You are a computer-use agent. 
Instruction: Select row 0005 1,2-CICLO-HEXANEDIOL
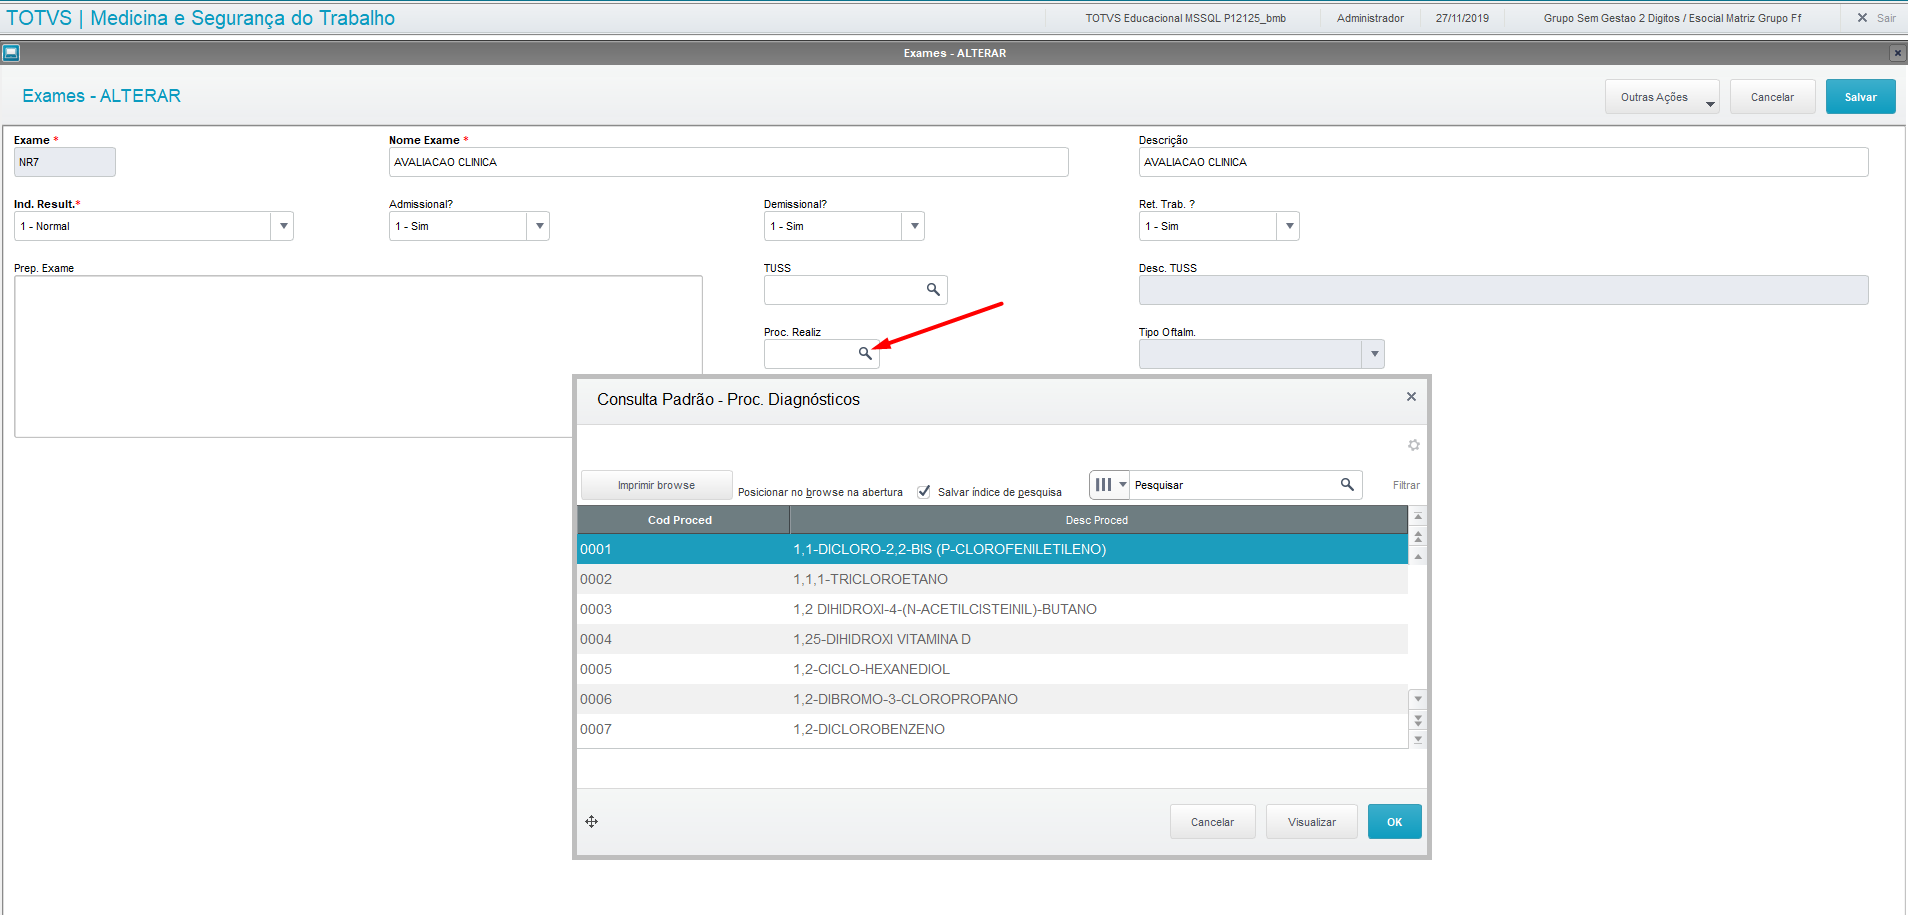click(x=992, y=669)
